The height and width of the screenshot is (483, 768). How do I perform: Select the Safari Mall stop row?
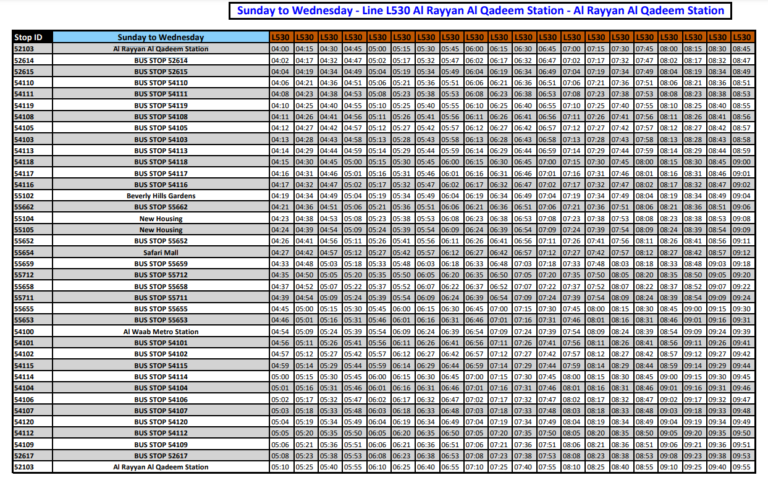click(x=161, y=253)
